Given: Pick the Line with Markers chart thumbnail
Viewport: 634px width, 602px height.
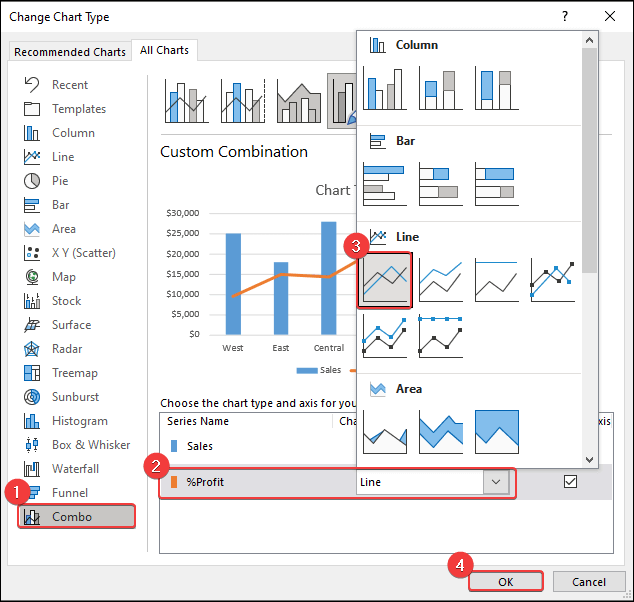Looking at the screenshot, I should pos(552,280).
